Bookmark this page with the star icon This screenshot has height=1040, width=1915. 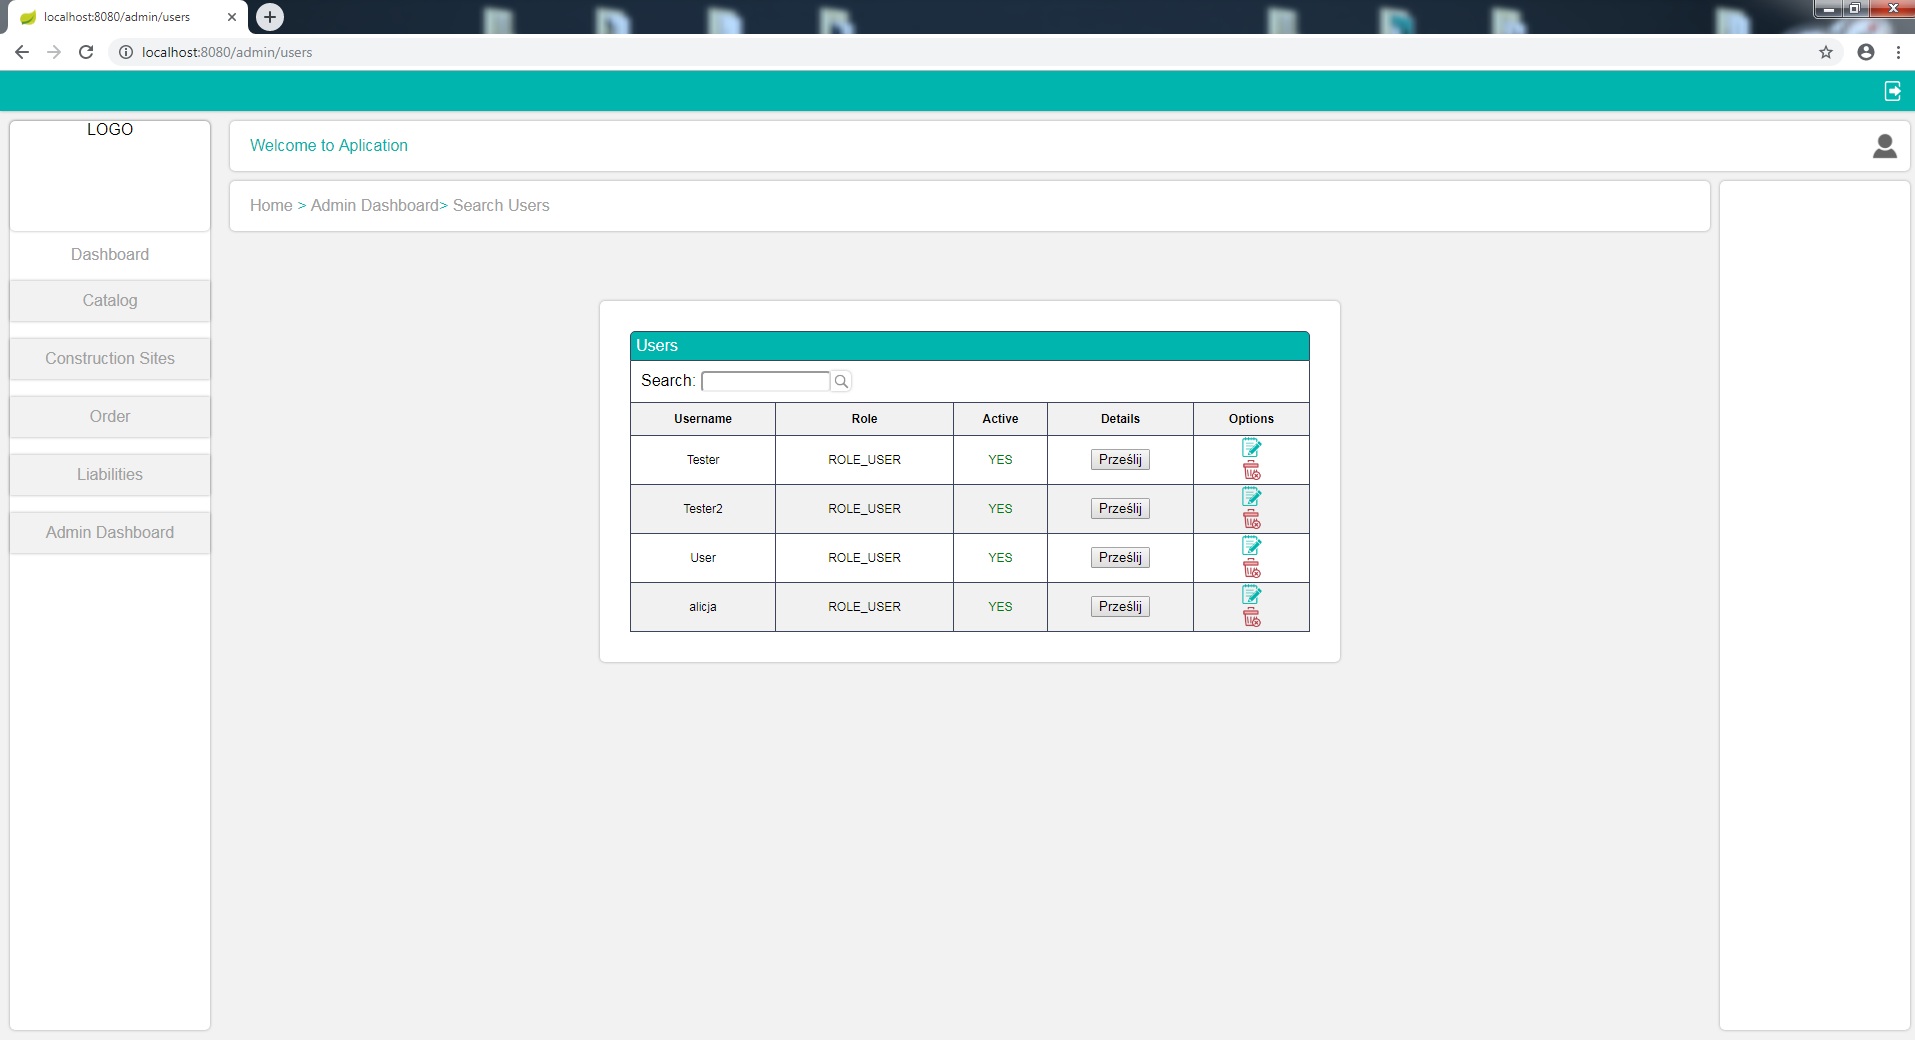tap(1826, 52)
